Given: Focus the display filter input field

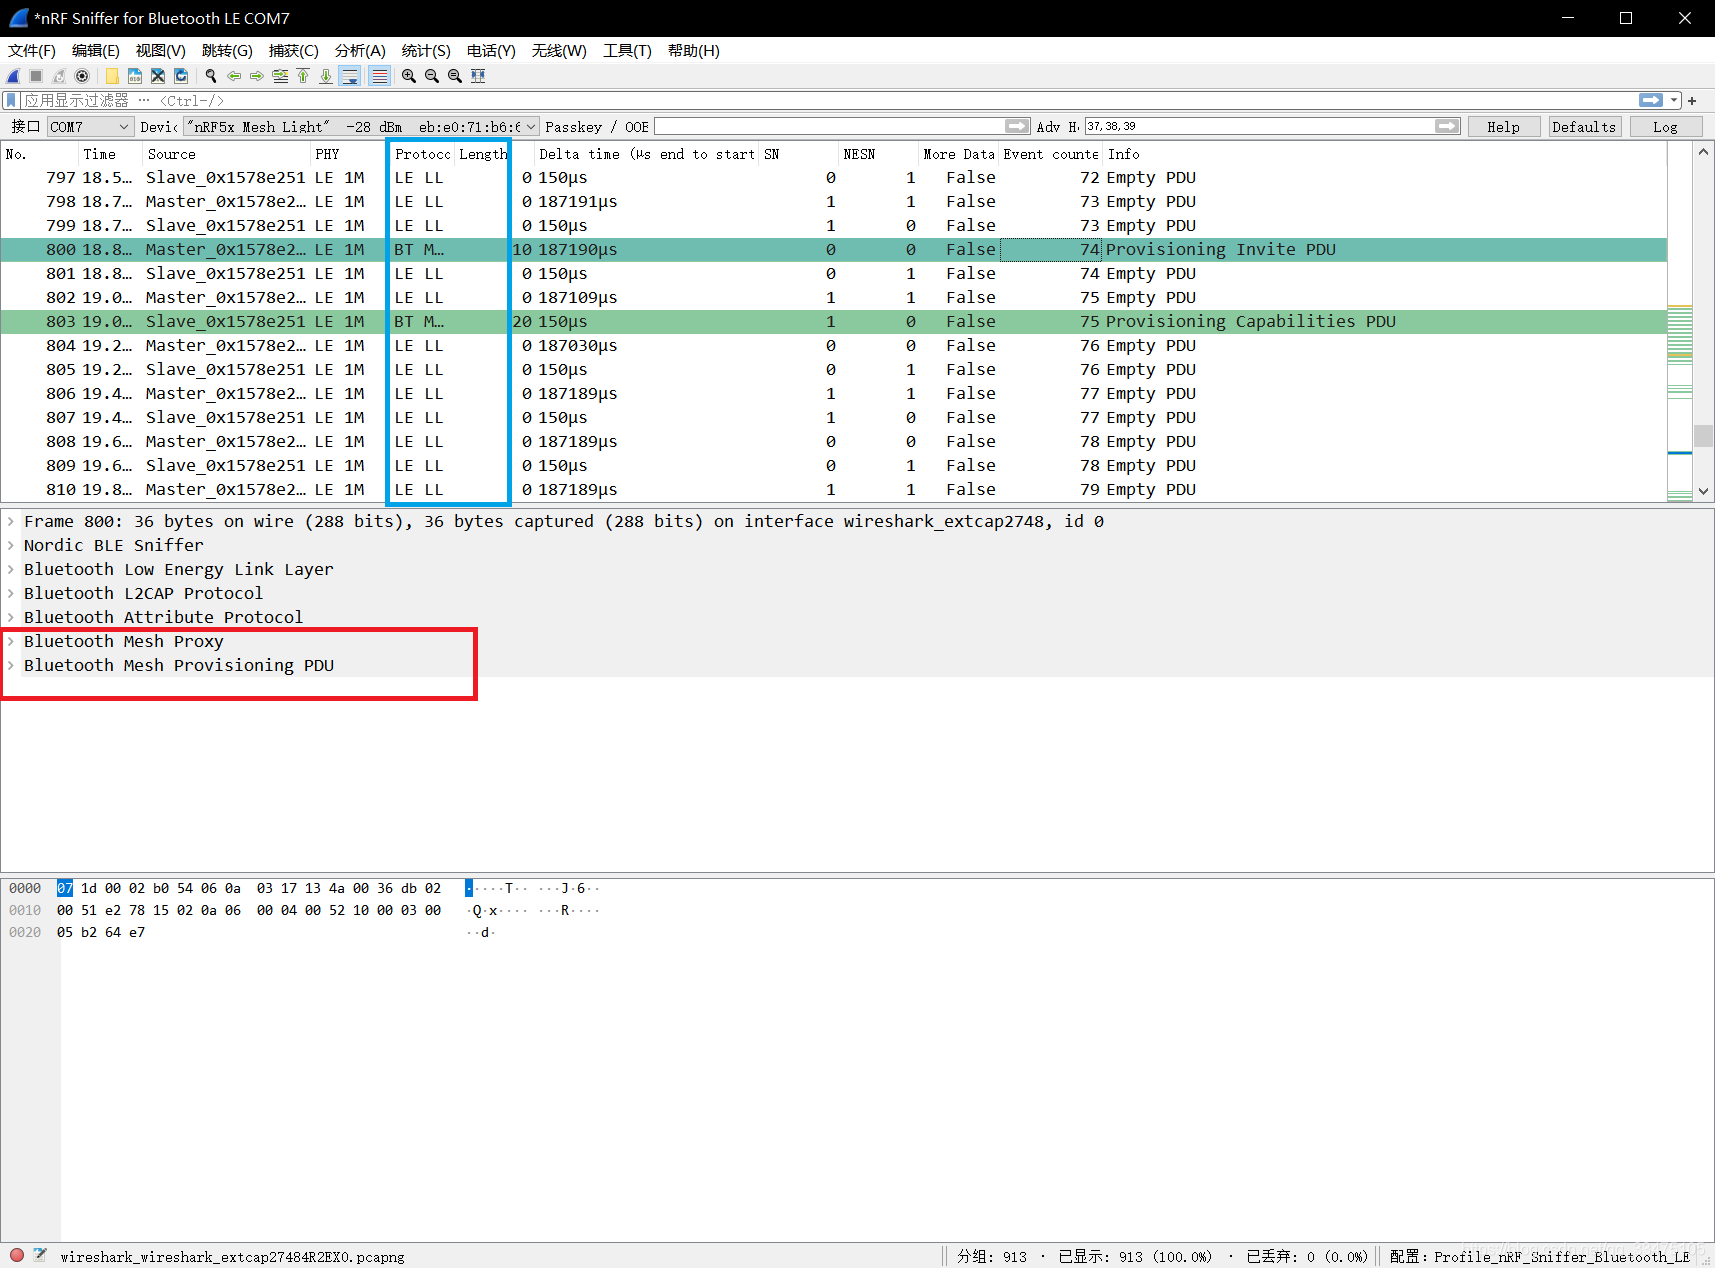Looking at the screenshot, I should point(830,100).
